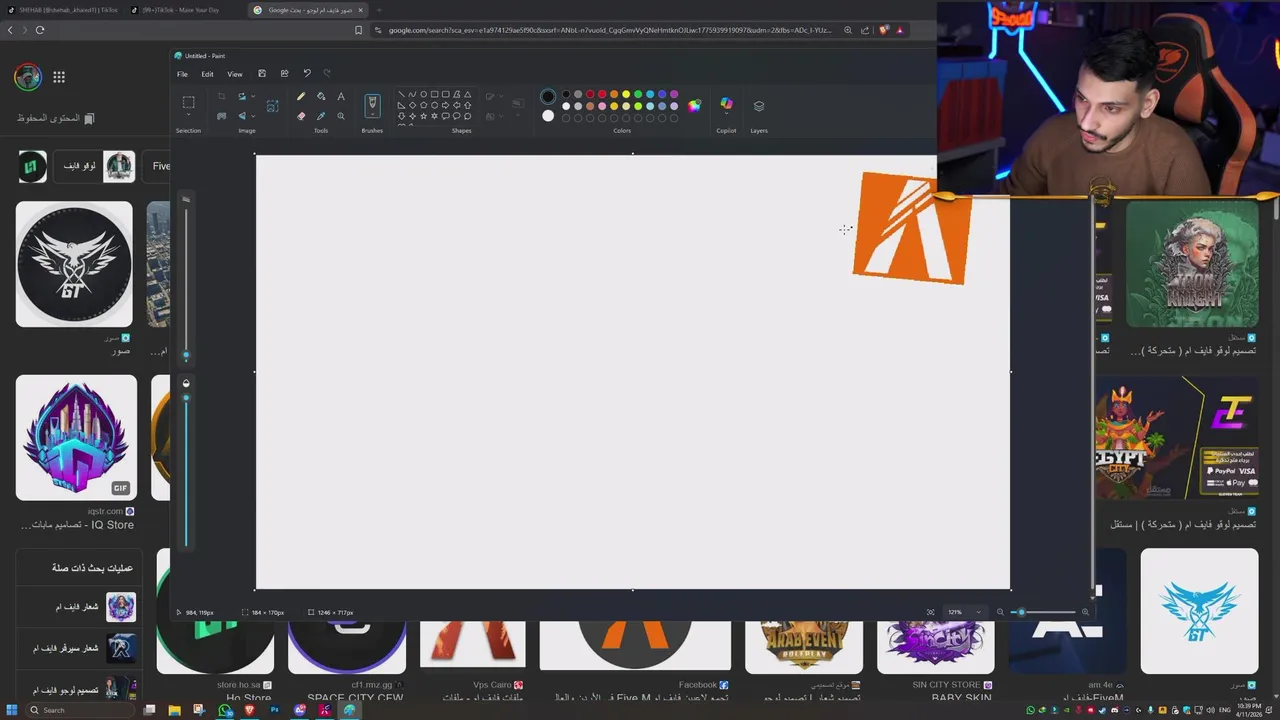Click the Crop icon in Image group
The width and height of the screenshot is (1280, 720).
pos(221,96)
